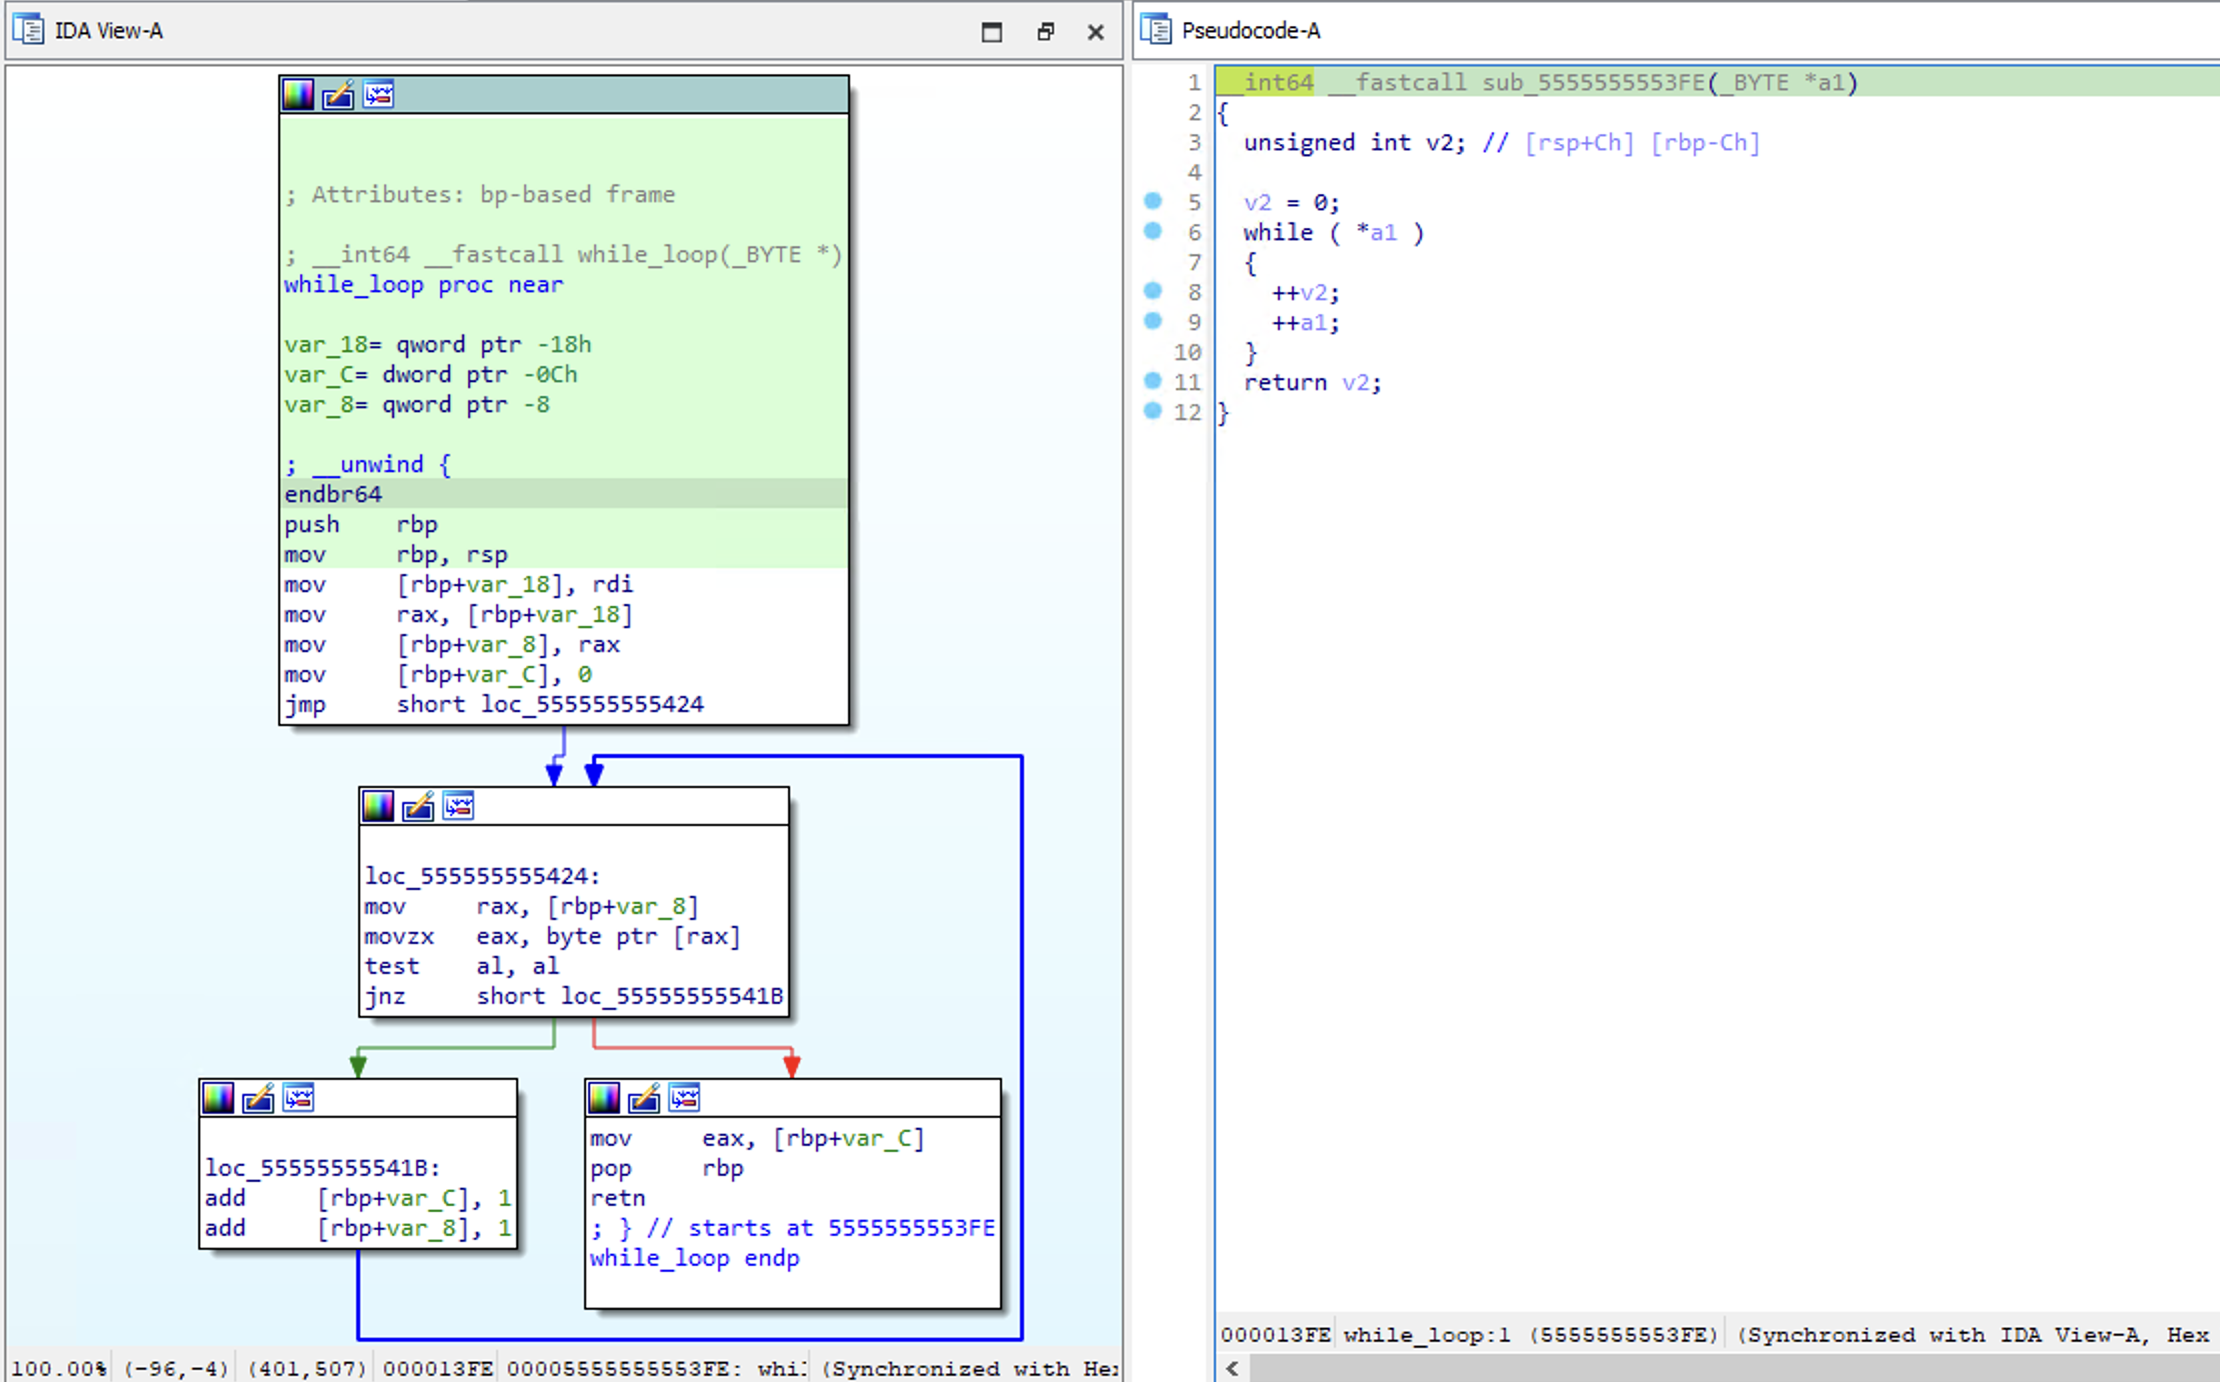Click the group icon on the retn block node

click(x=684, y=1098)
